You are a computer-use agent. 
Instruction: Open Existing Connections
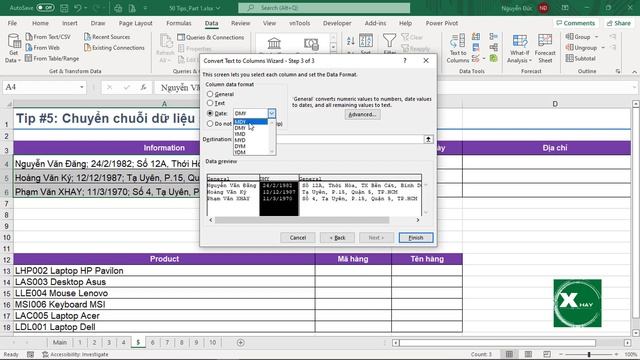pyautogui.click(x=114, y=48)
